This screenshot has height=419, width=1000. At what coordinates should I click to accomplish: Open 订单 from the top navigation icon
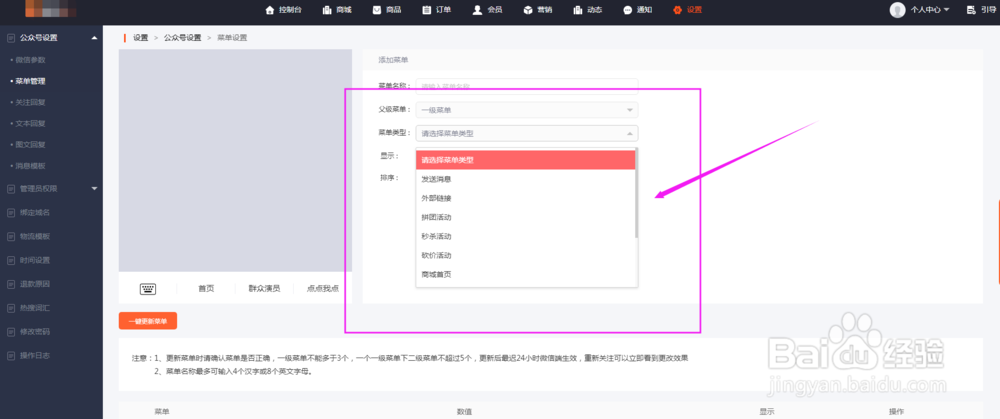click(427, 10)
